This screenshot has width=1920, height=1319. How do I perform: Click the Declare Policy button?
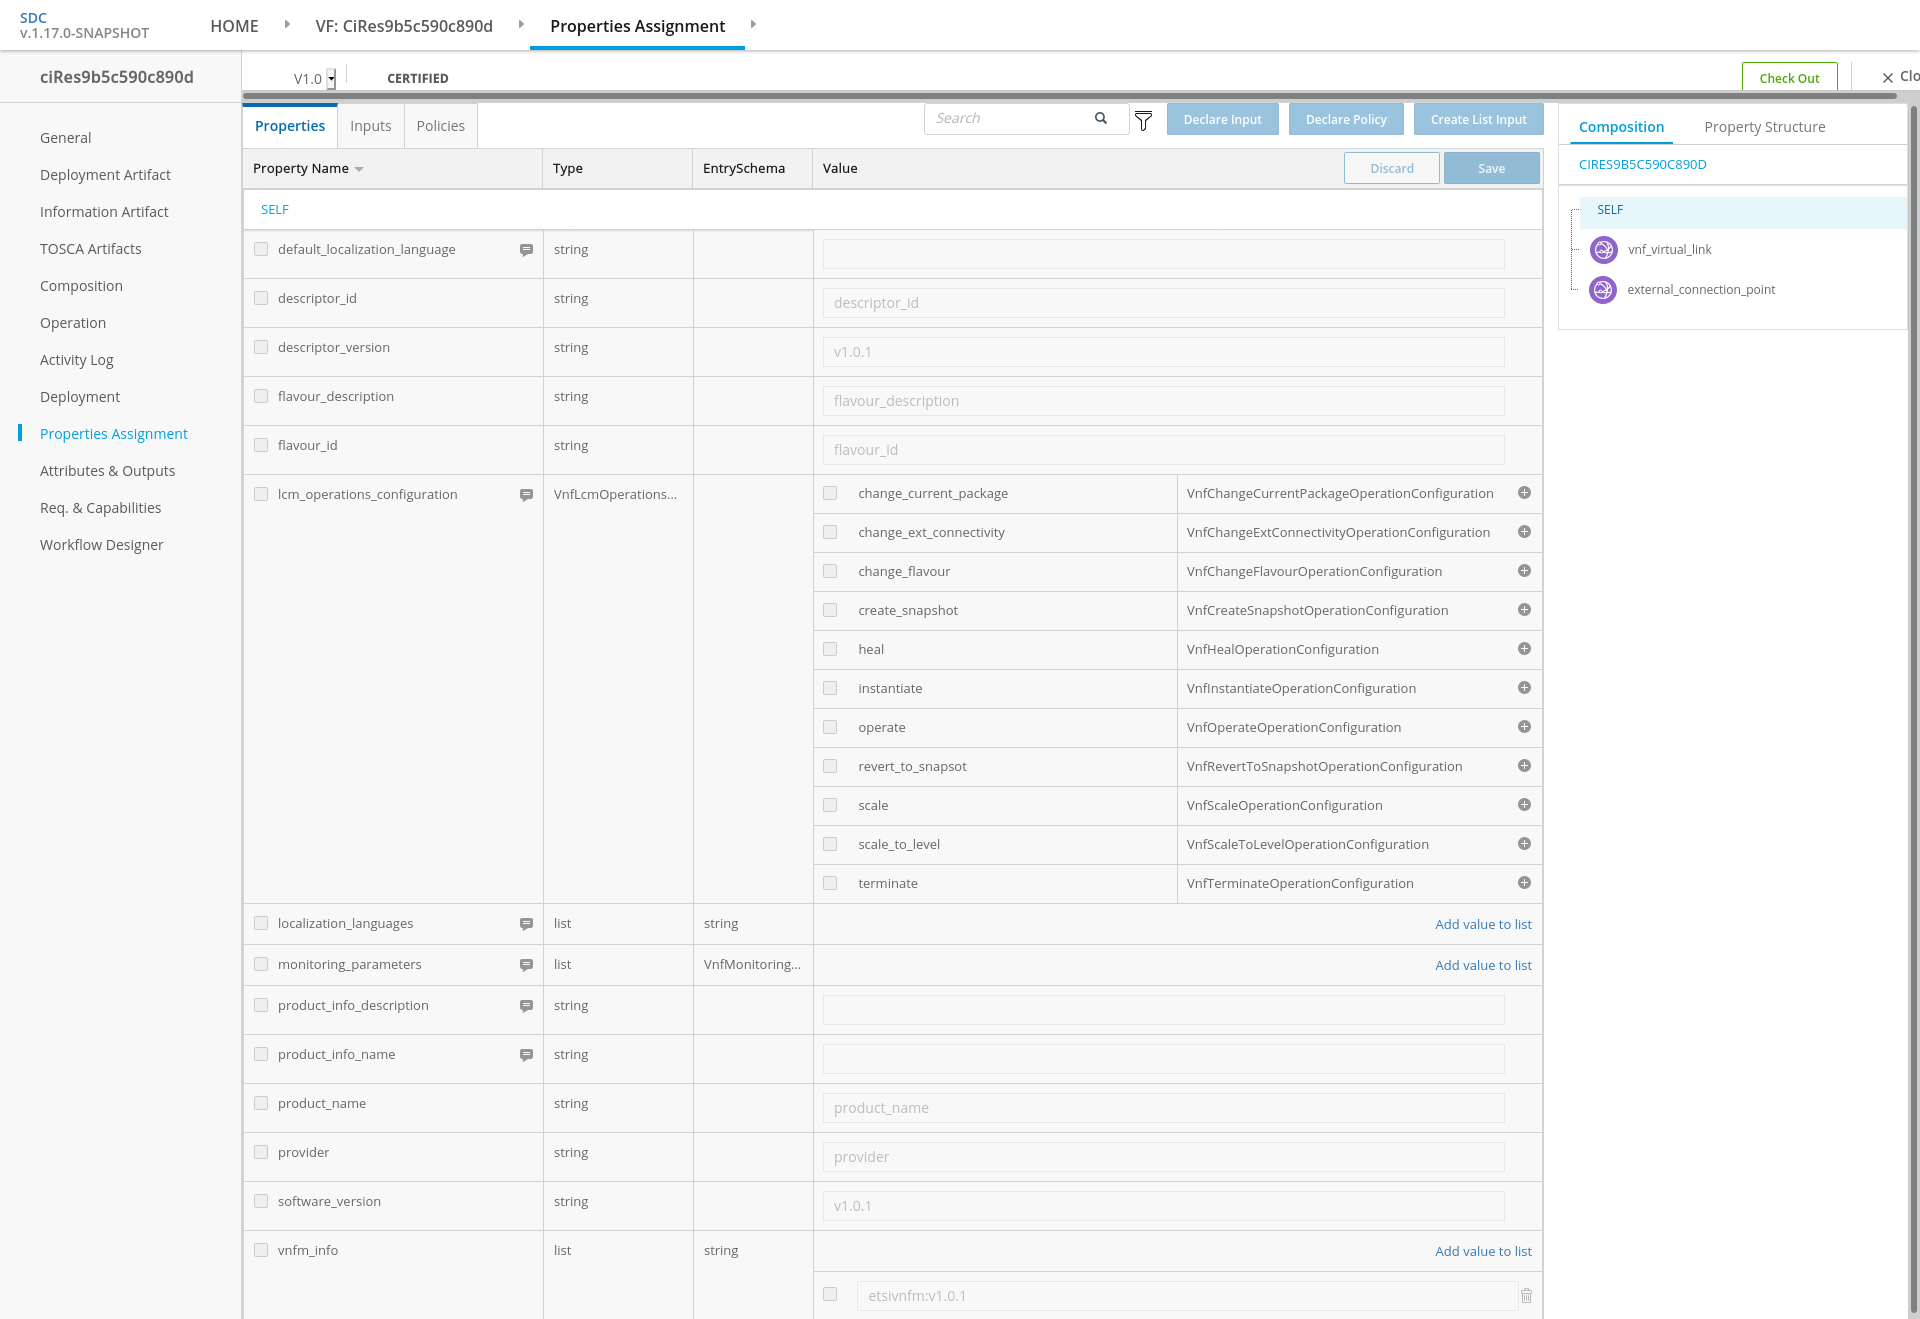tap(1346, 119)
